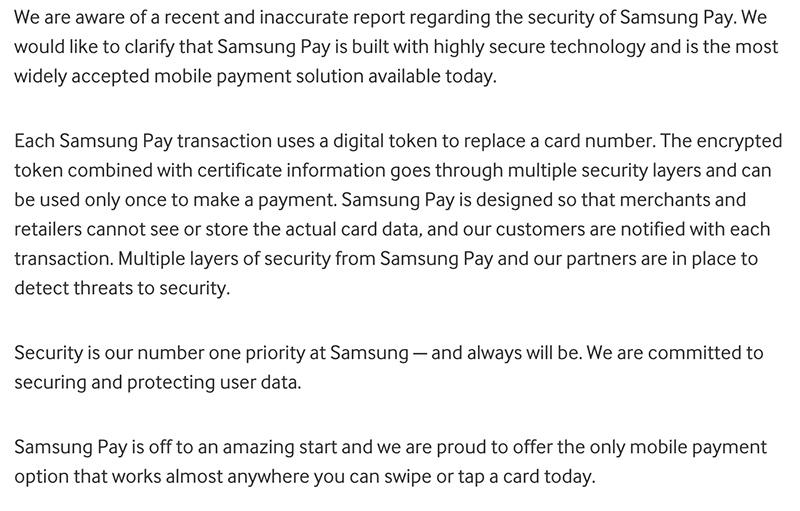This screenshot has width=800, height=511.
Task: Click 'Samsung Pay' in the first sentence
Action: pyautogui.click(x=677, y=19)
